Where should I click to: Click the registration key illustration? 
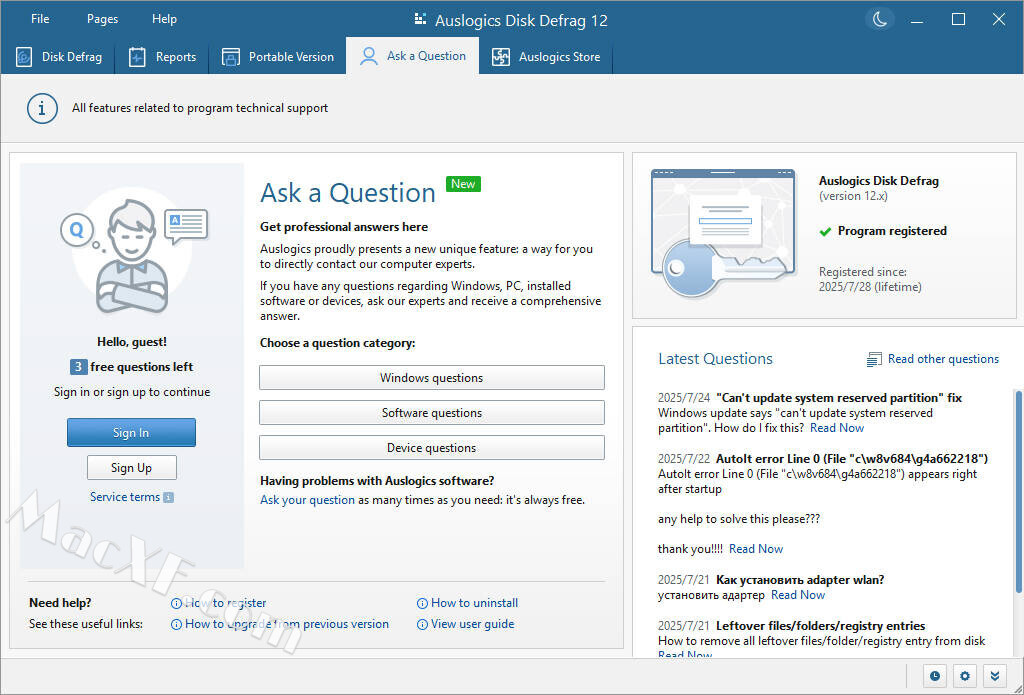click(x=723, y=233)
